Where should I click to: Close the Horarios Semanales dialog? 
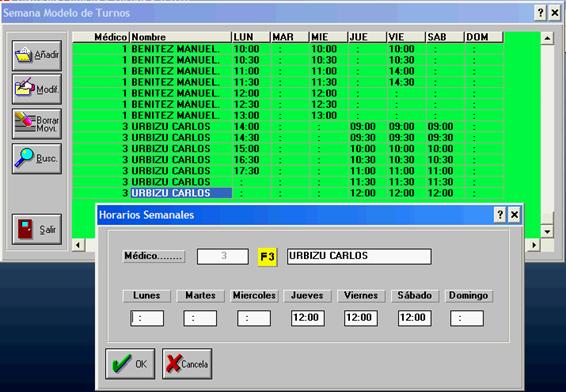514,215
